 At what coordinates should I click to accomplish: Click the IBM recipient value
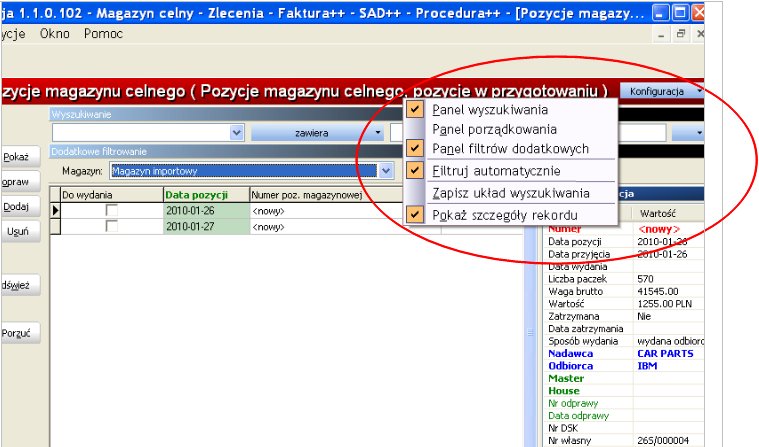647,366
